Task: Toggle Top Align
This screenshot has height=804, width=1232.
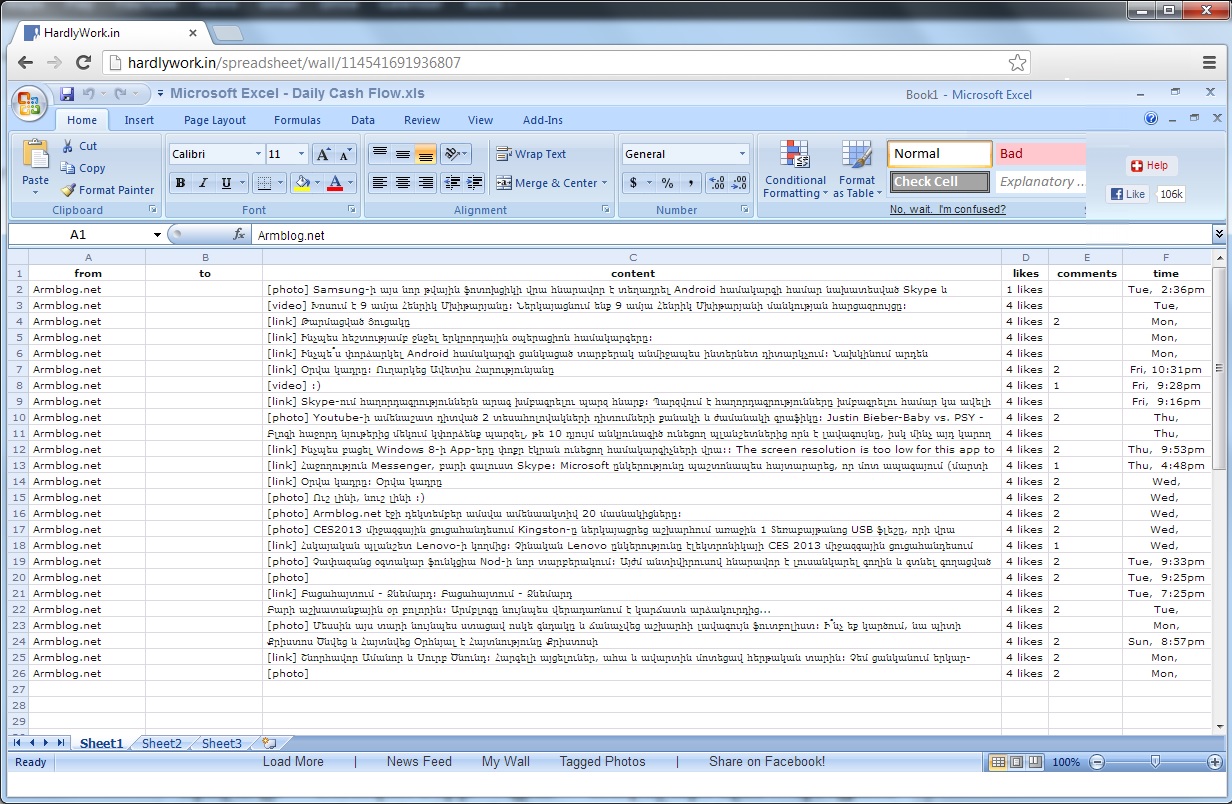Action: pyautogui.click(x=380, y=154)
